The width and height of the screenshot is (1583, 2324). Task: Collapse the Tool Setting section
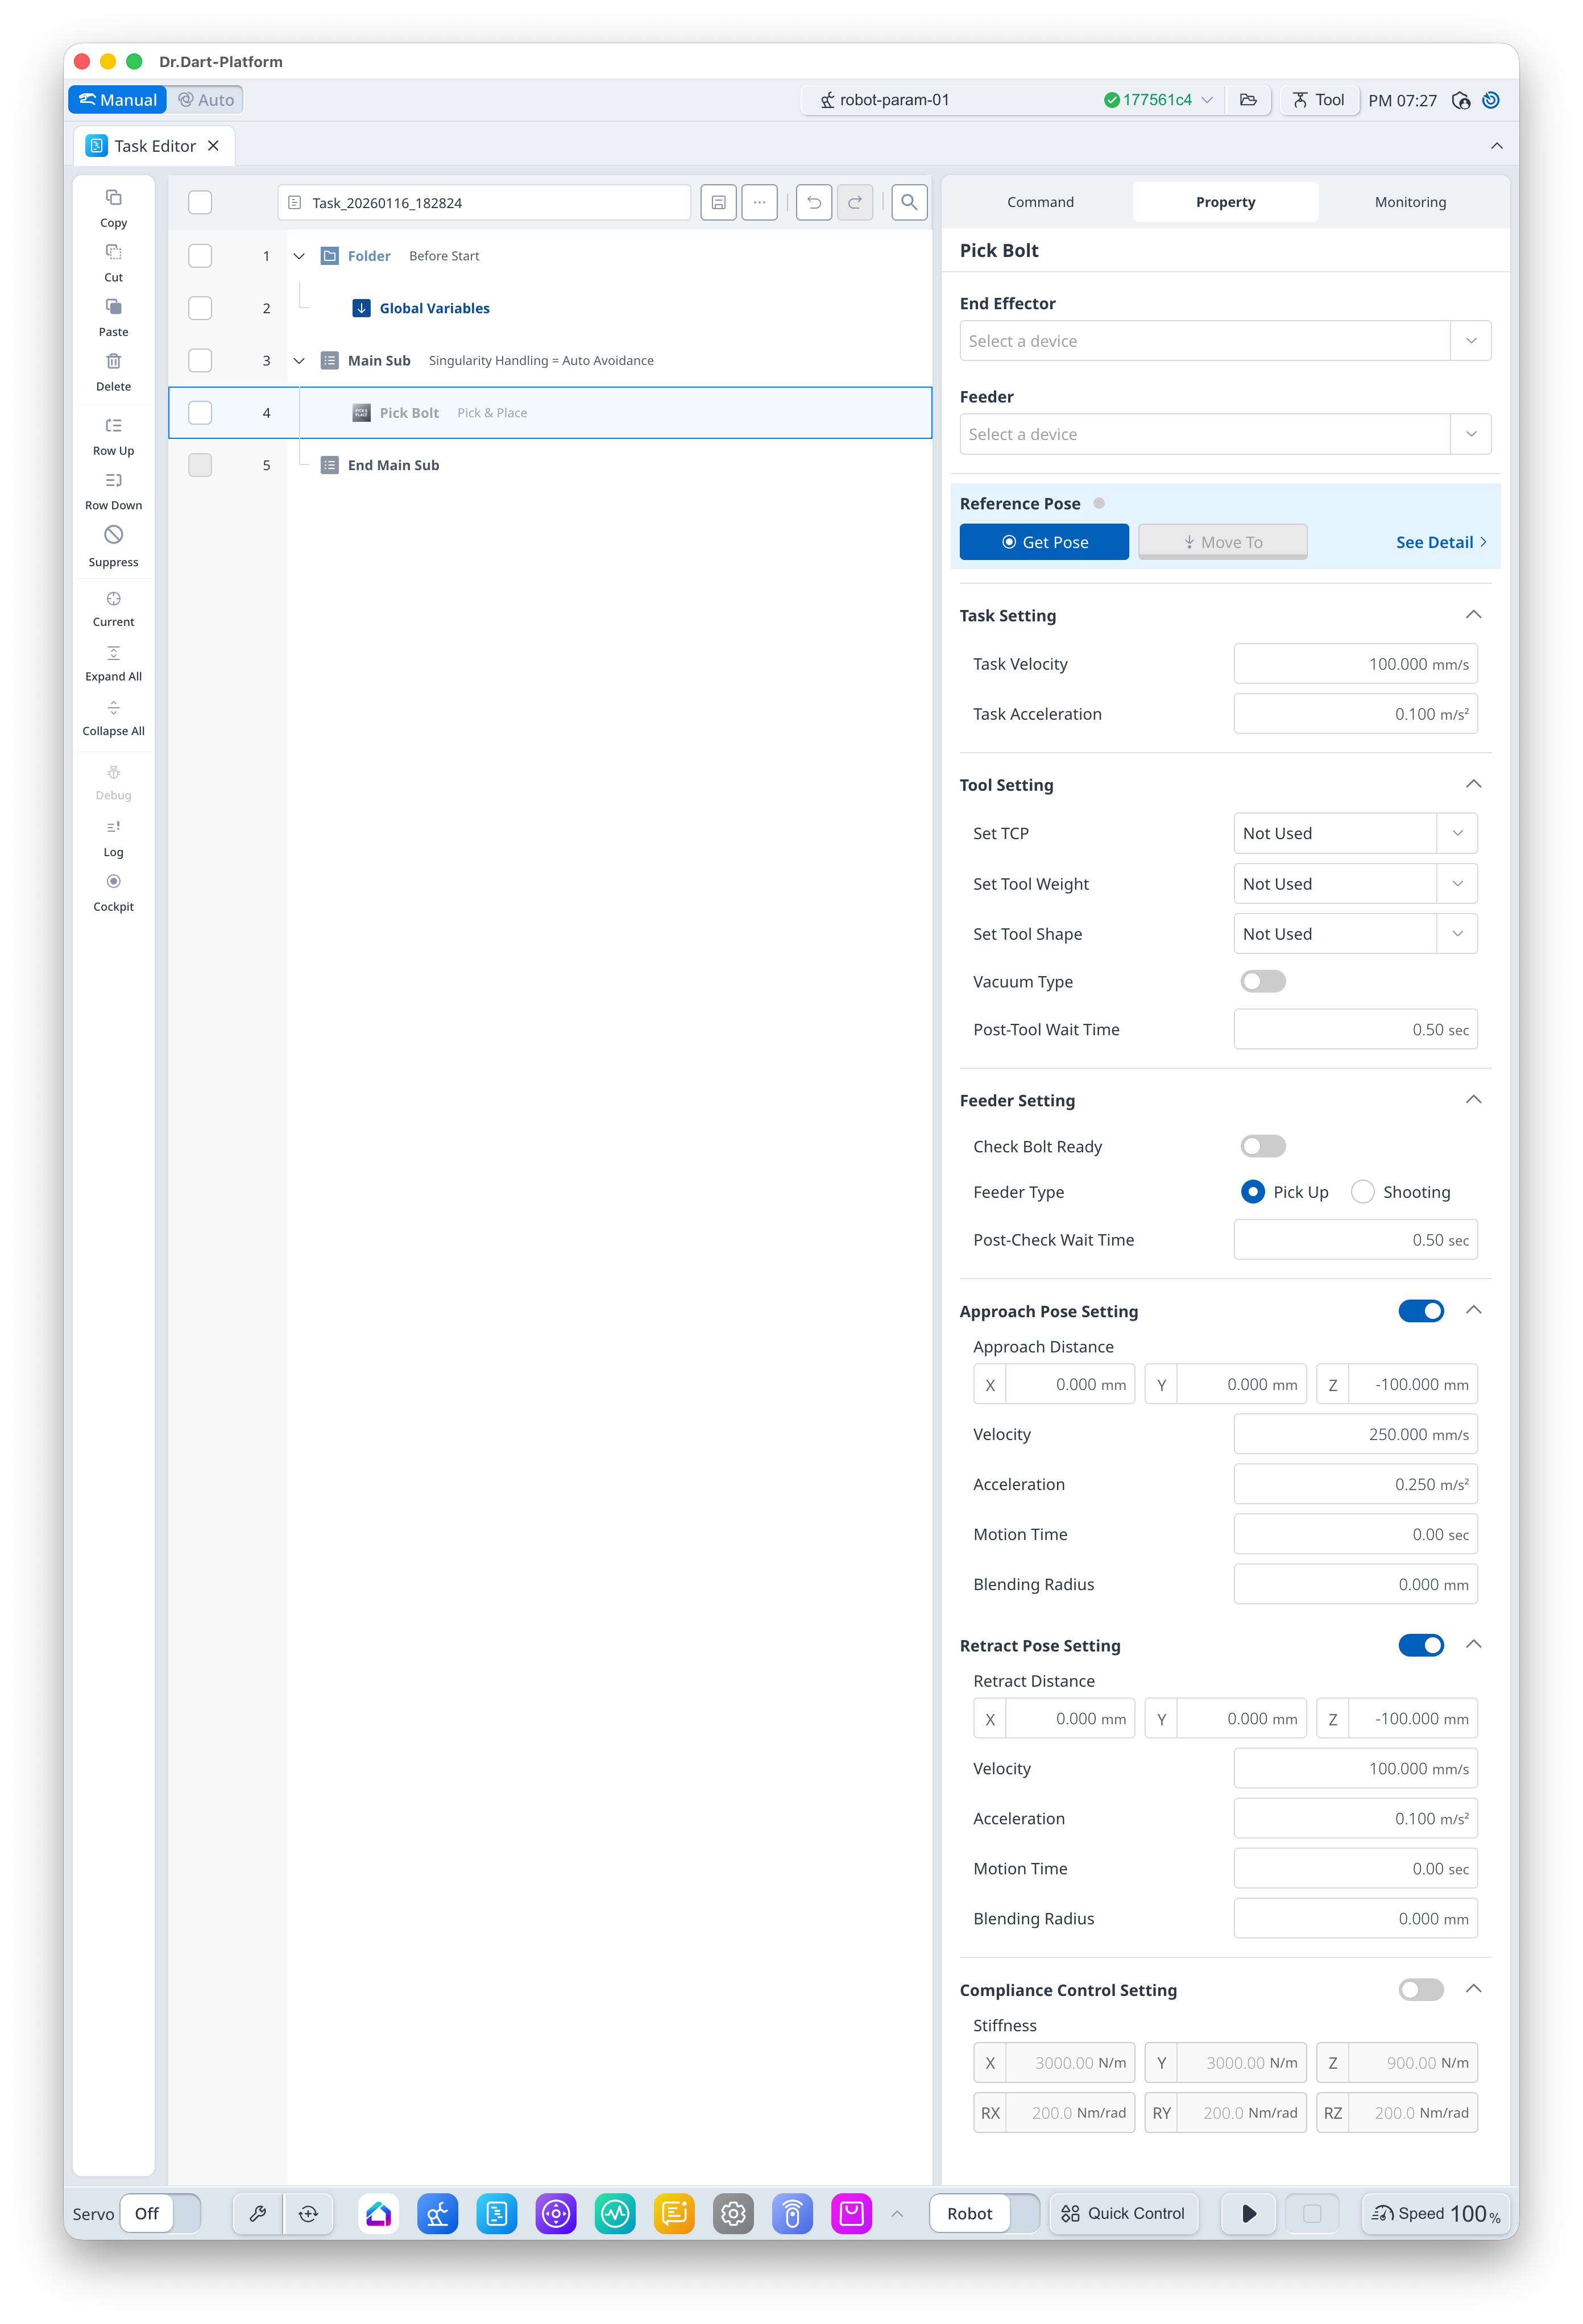(x=1473, y=784)
